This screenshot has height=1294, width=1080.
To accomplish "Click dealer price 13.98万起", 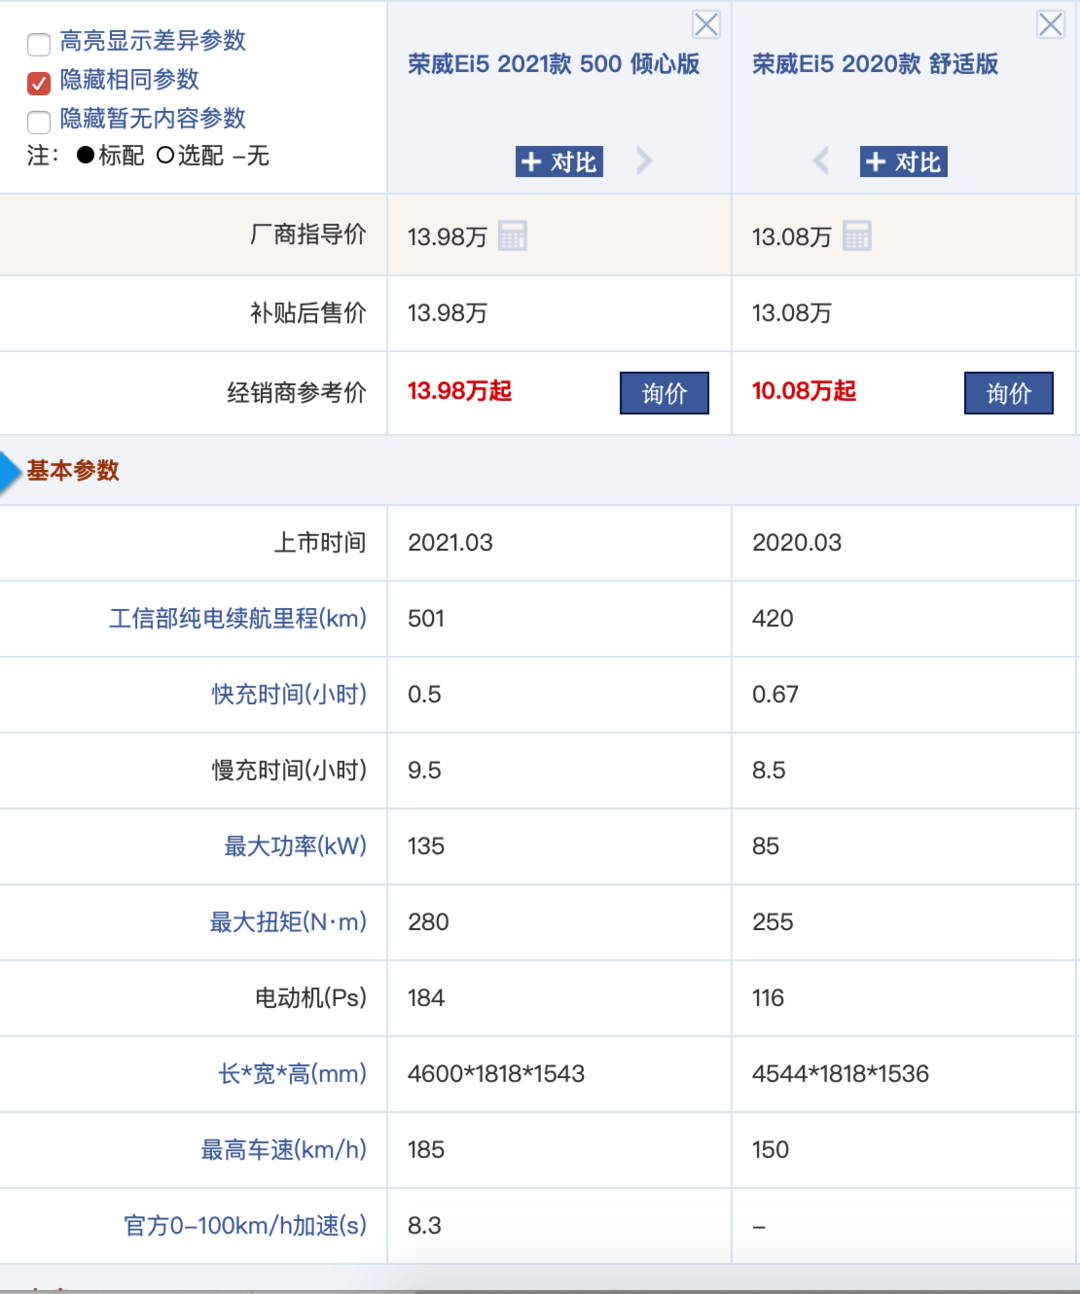I will tap(459, 391).
